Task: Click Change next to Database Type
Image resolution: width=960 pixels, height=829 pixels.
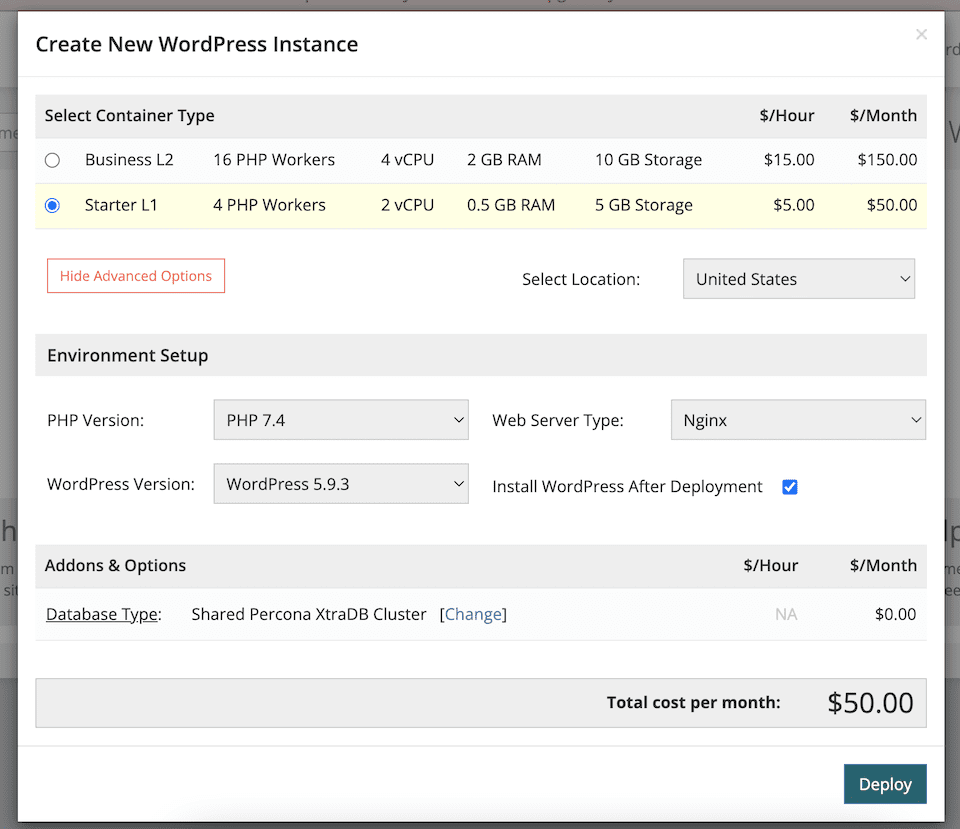Action: click(x=474, y=613)
